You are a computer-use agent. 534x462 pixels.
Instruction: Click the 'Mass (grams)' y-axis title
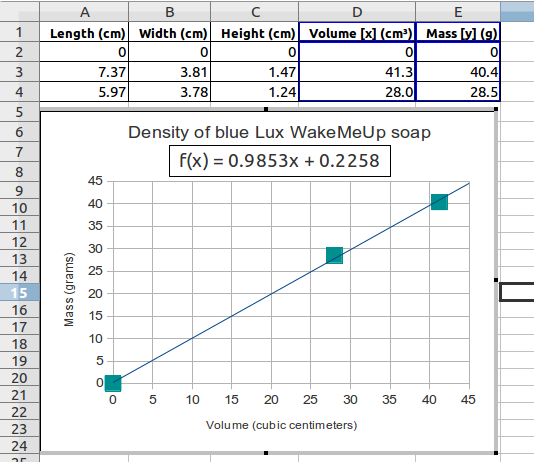[69, 290]
